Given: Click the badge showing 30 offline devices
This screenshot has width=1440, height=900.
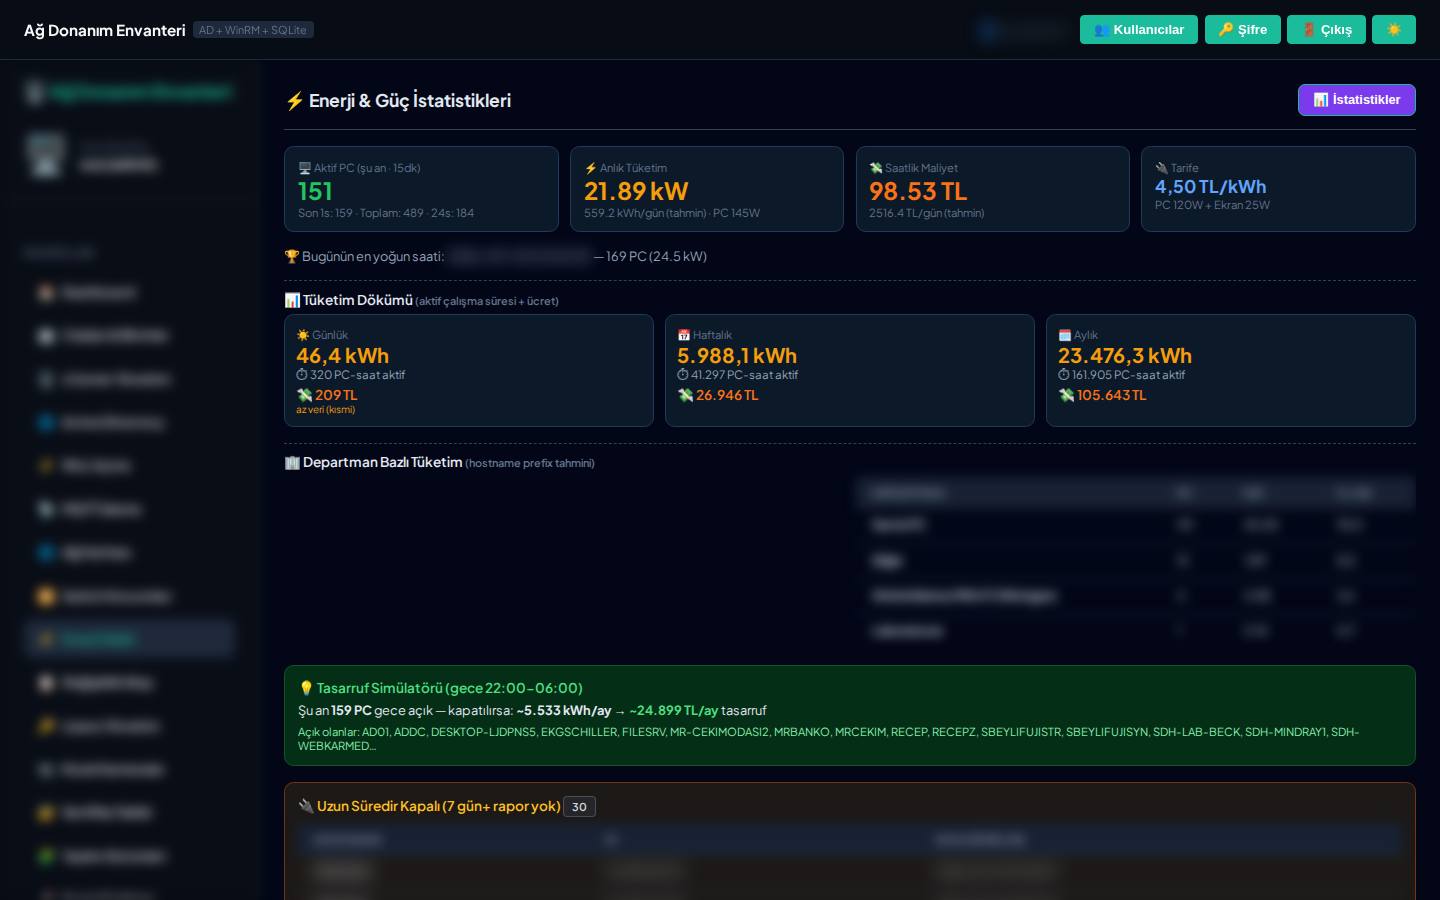Looking at the screenshot, I should pyautogui.click(x=579, y=807).
